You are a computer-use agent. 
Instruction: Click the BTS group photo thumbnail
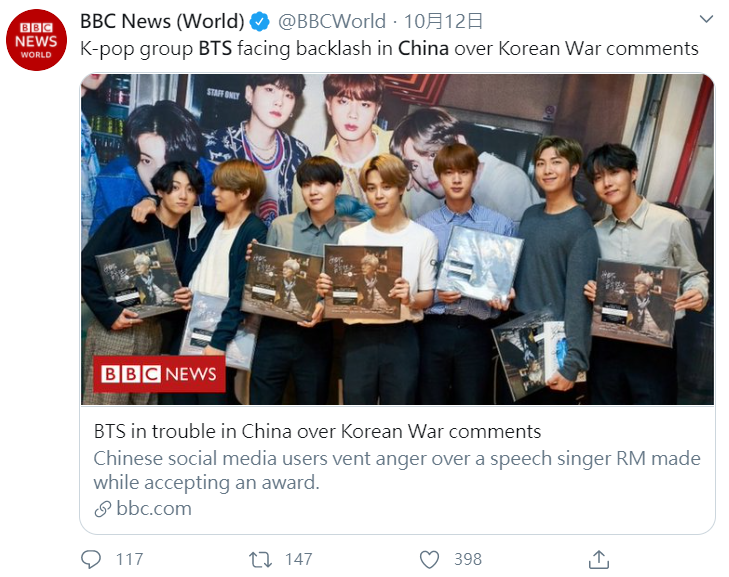398,239
